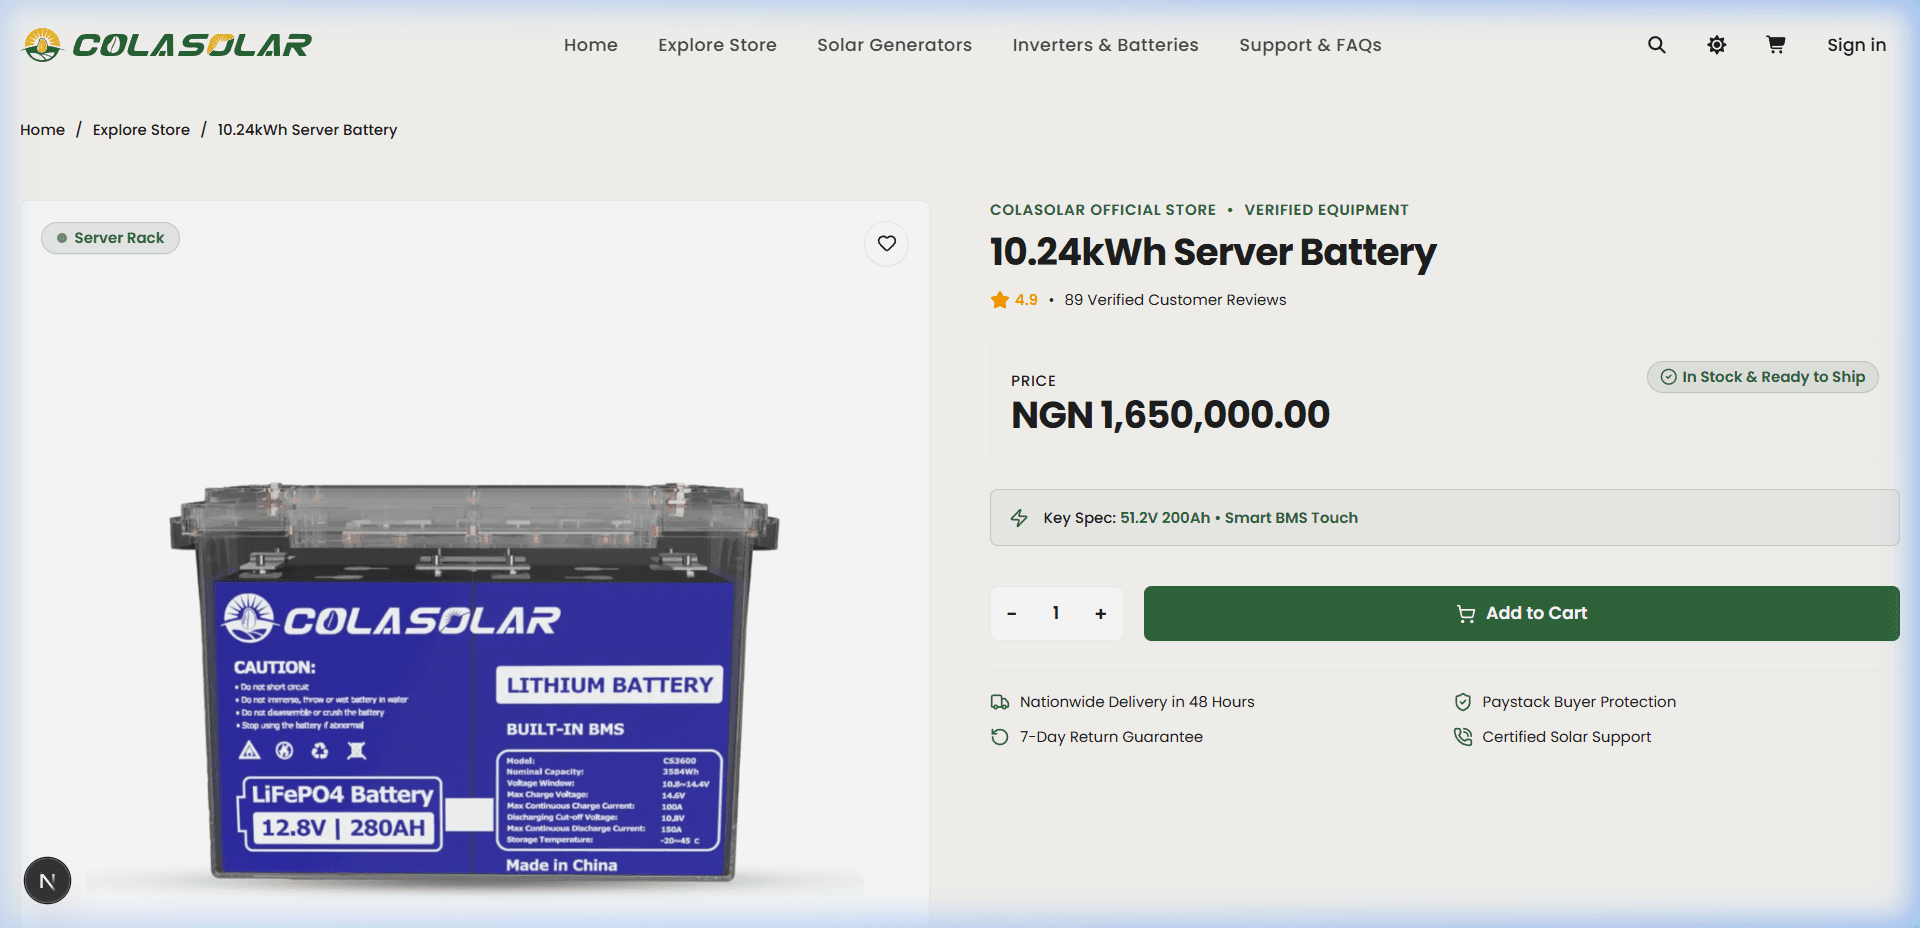This screenshot has height=928, width=1920.
Task: Click the VERIFIED EQUIPMENT label
Action: pyautogui.click(x=1326, y=210)
